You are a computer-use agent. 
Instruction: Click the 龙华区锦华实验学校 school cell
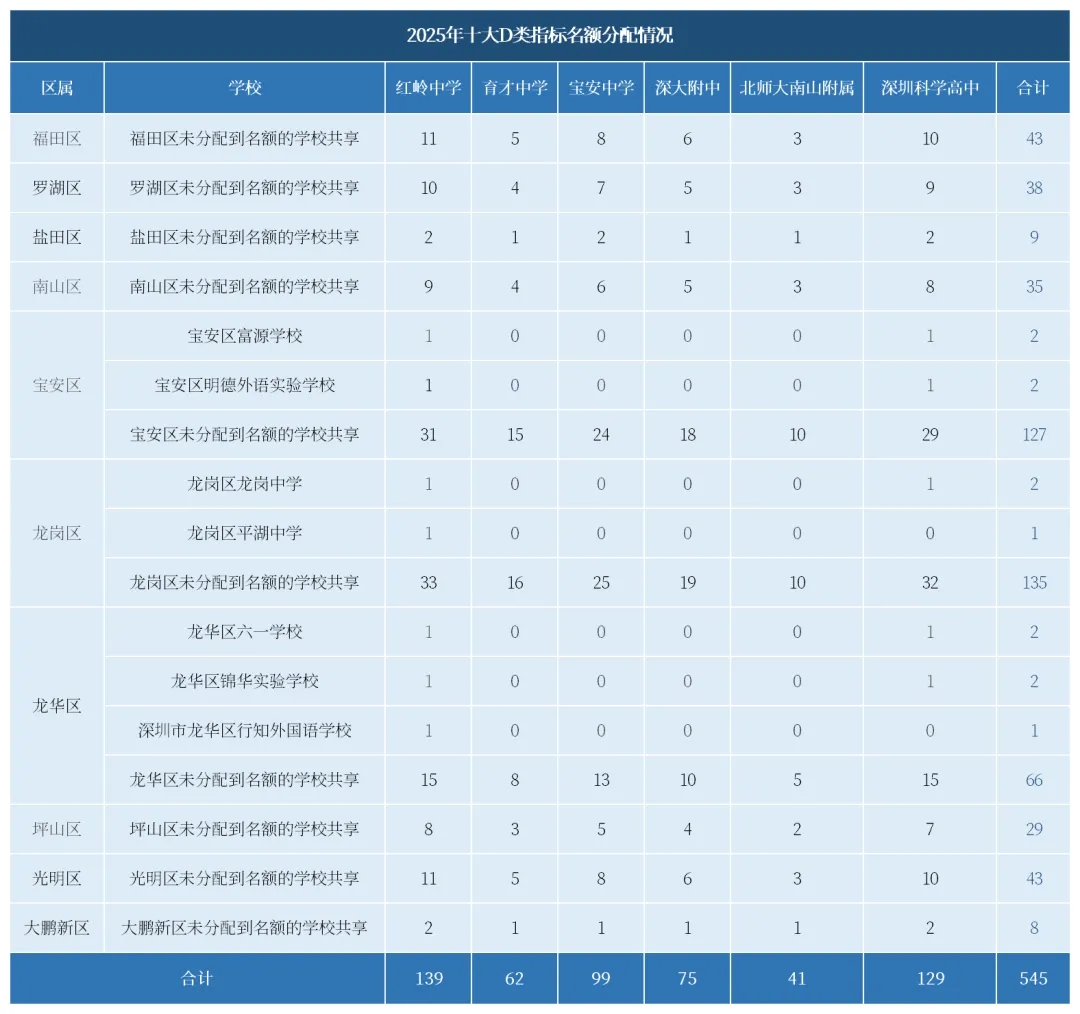(245, 681)
